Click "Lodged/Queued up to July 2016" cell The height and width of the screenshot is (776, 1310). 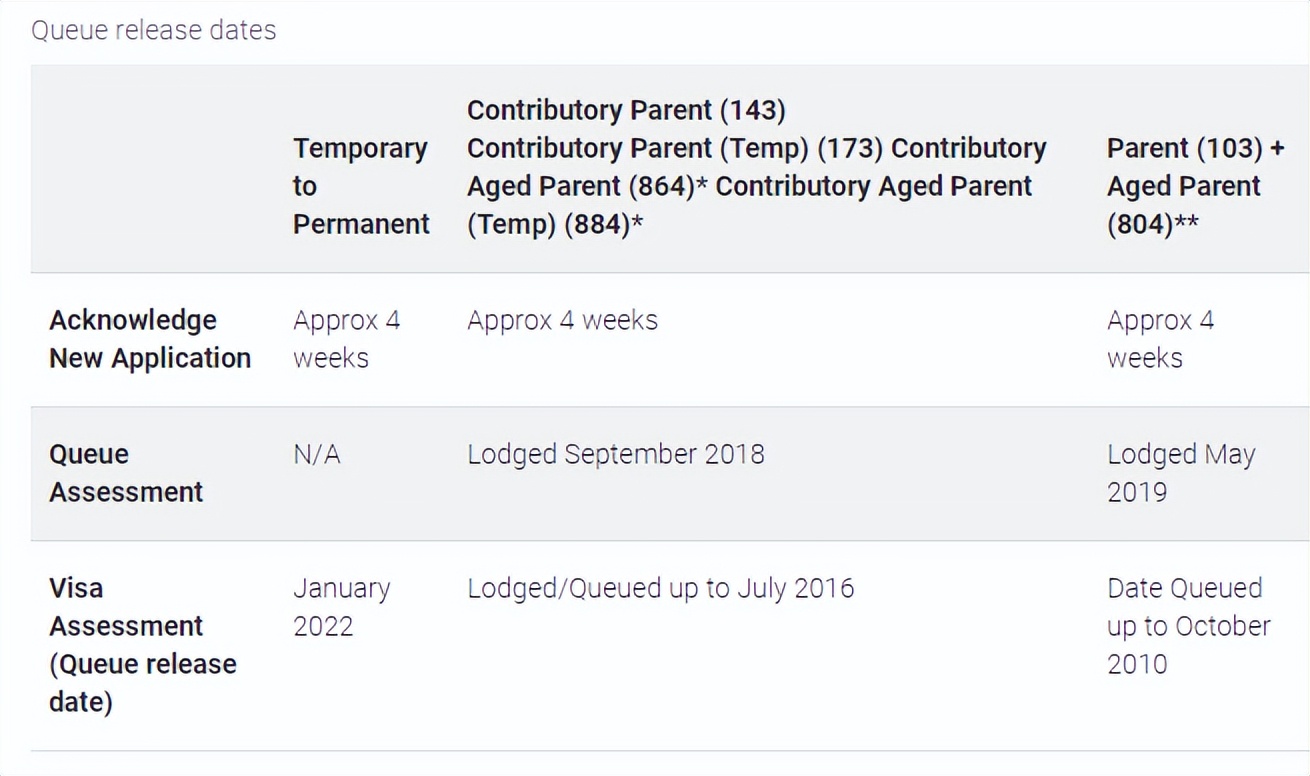(x=660, y=588)
